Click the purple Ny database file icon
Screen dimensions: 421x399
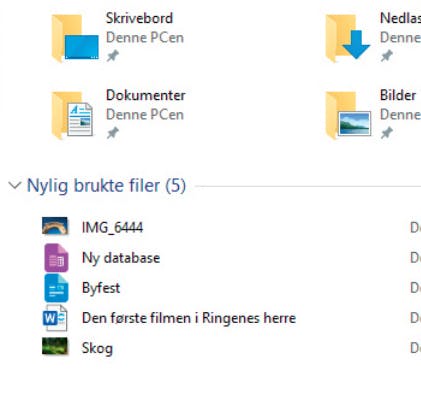56,258
